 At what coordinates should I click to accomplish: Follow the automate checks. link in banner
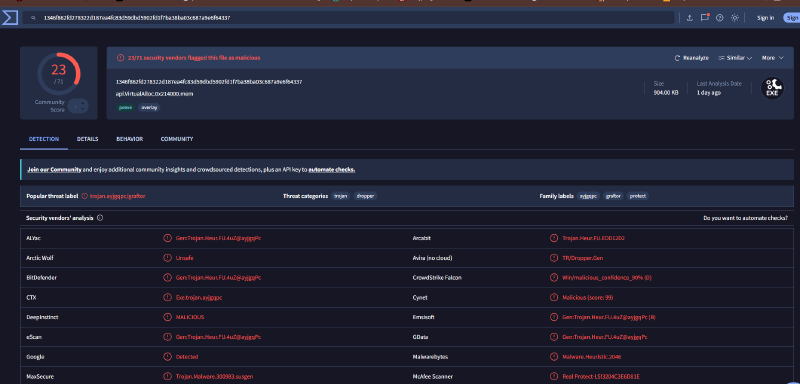(332, 170)
